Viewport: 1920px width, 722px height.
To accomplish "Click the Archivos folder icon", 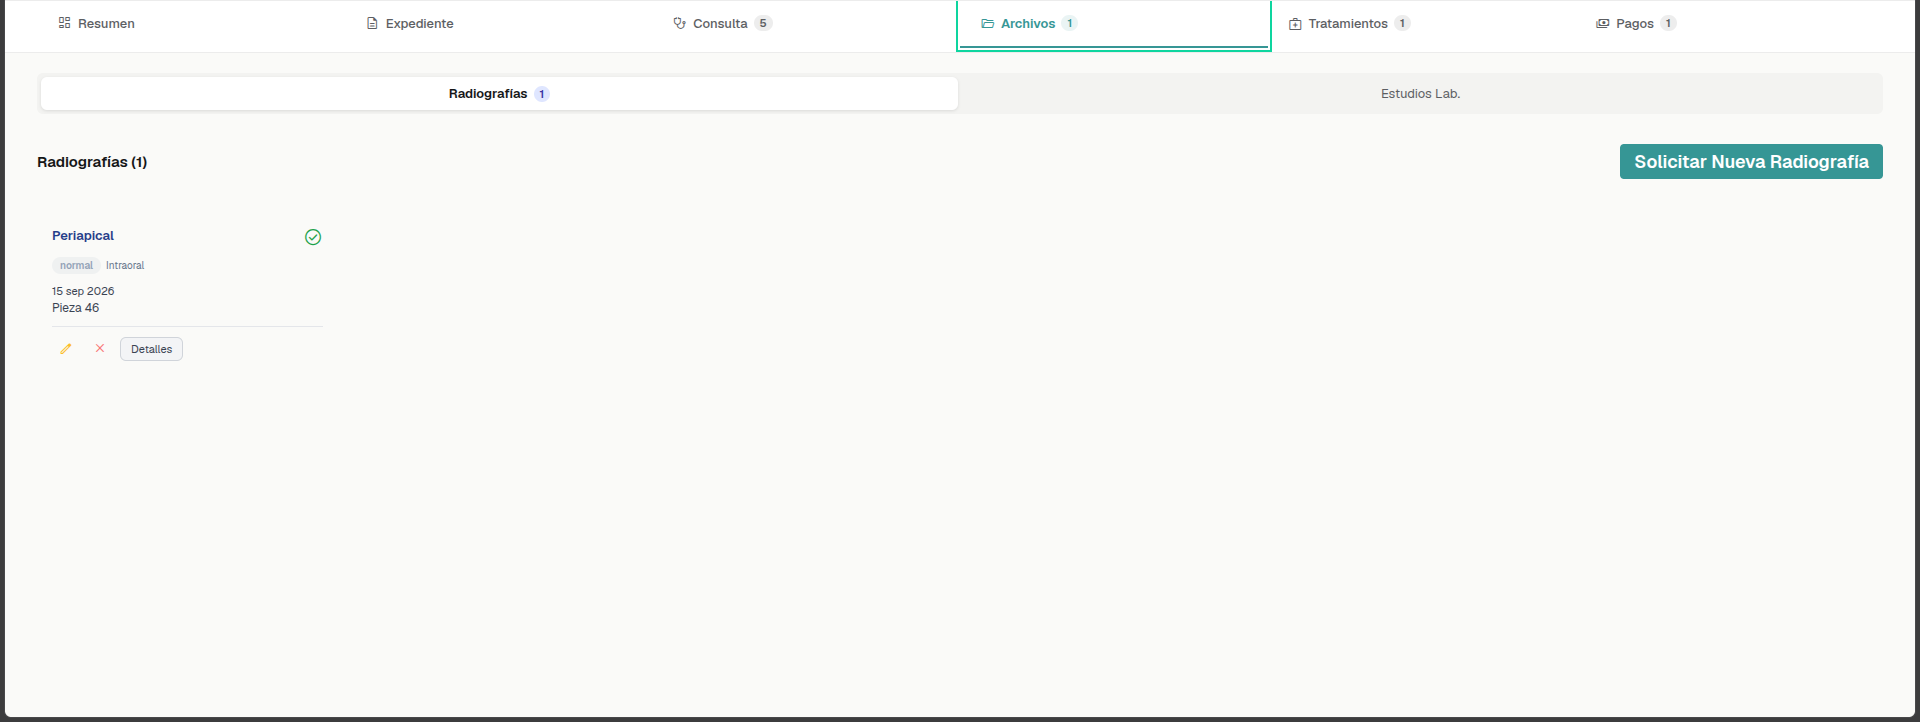I will [988, 23].
